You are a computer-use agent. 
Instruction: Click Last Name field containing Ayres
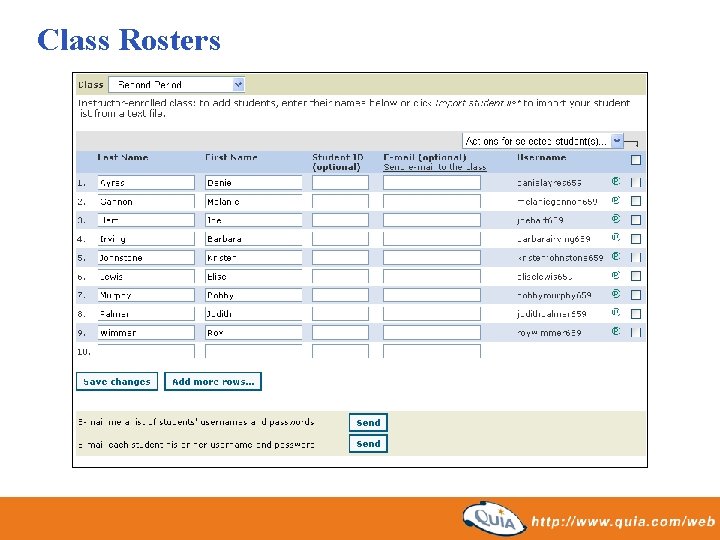tap(146, 182)
